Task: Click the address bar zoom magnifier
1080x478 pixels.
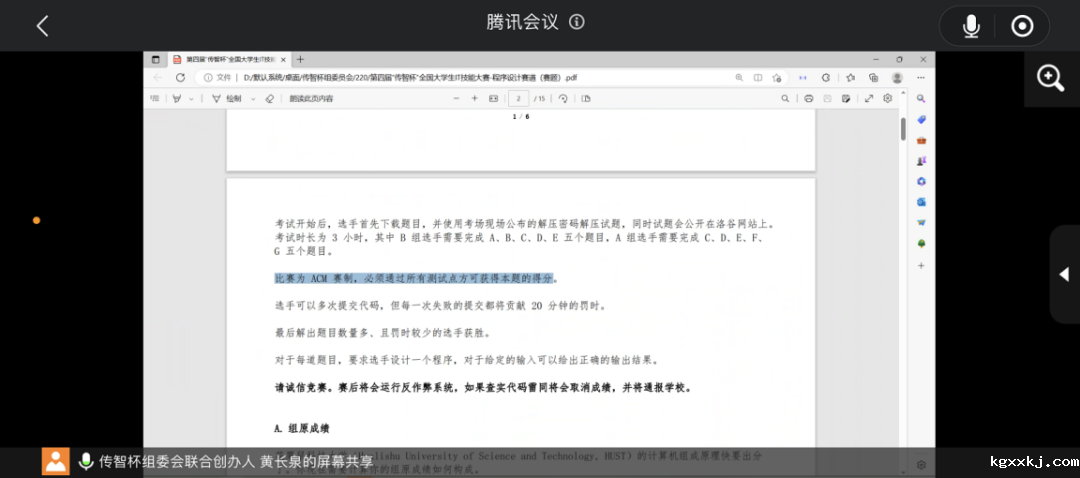Action: (739, 78)
